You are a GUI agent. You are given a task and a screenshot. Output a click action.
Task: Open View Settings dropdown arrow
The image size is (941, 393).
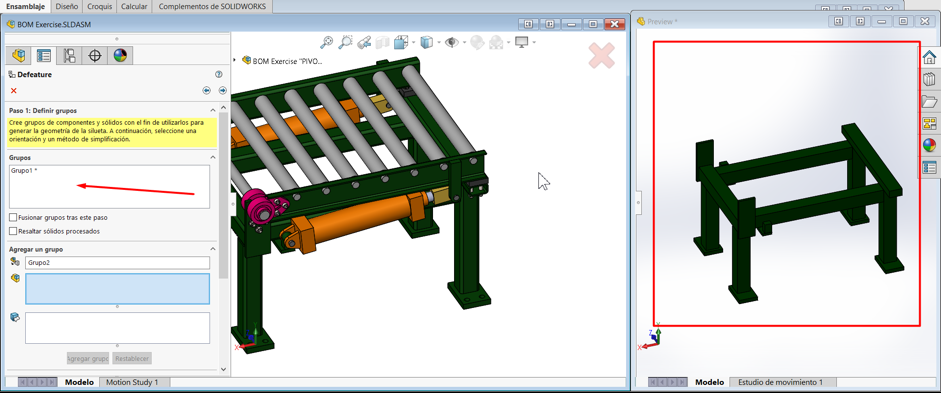[x=534, y=43]
